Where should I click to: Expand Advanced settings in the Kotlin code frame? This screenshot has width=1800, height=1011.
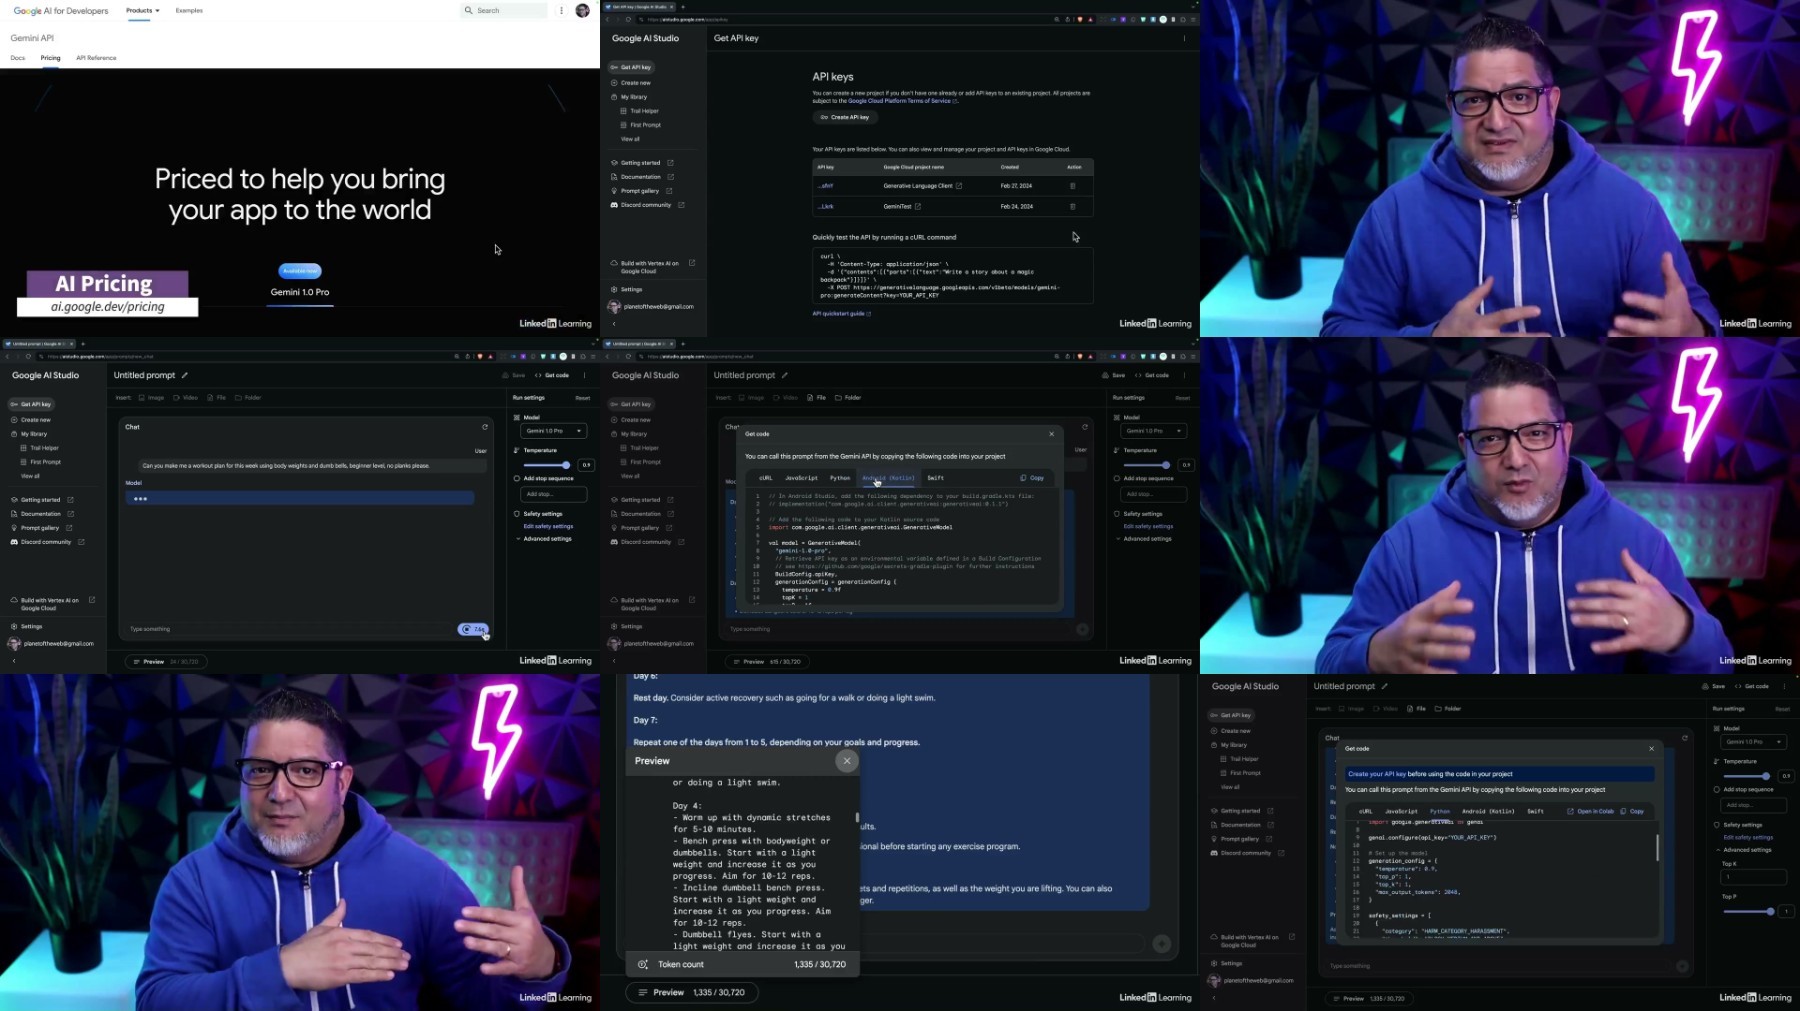pyautogui.click(x=1145, y=539)
